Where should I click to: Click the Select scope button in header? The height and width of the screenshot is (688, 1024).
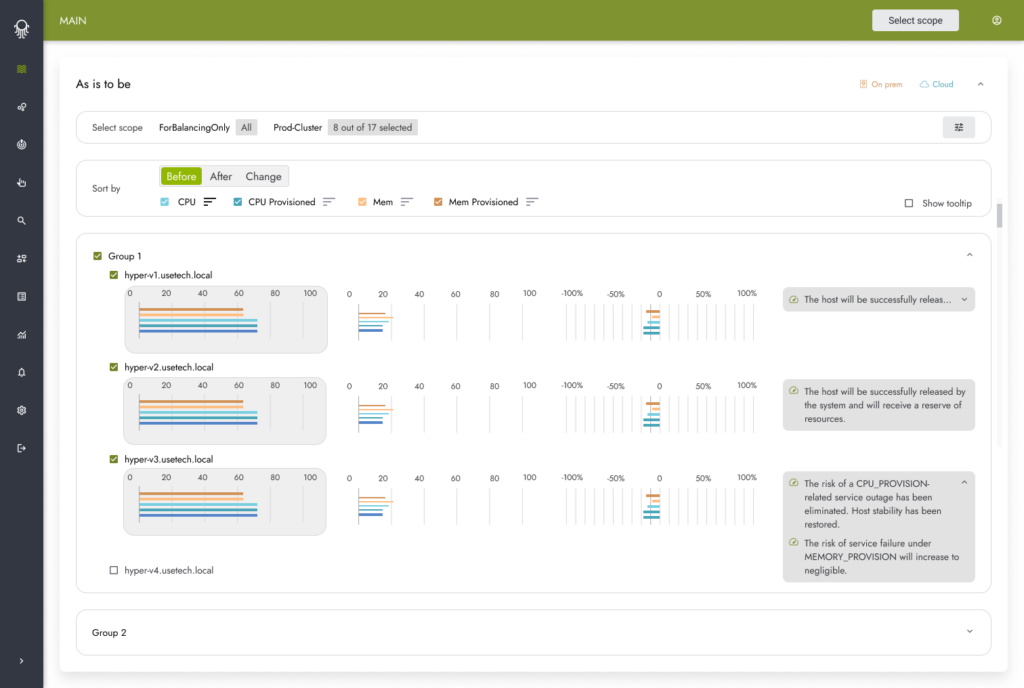(x=915, y=20)
